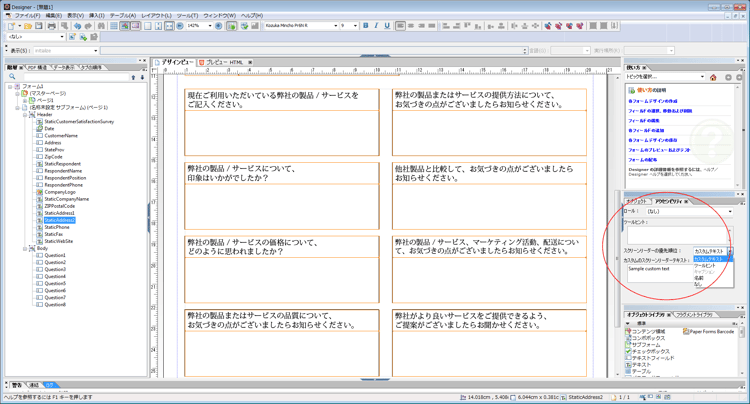This screenshot has width=750, height=404.
Task: Click the New document toolbar icon
Action: coord(11,26)
